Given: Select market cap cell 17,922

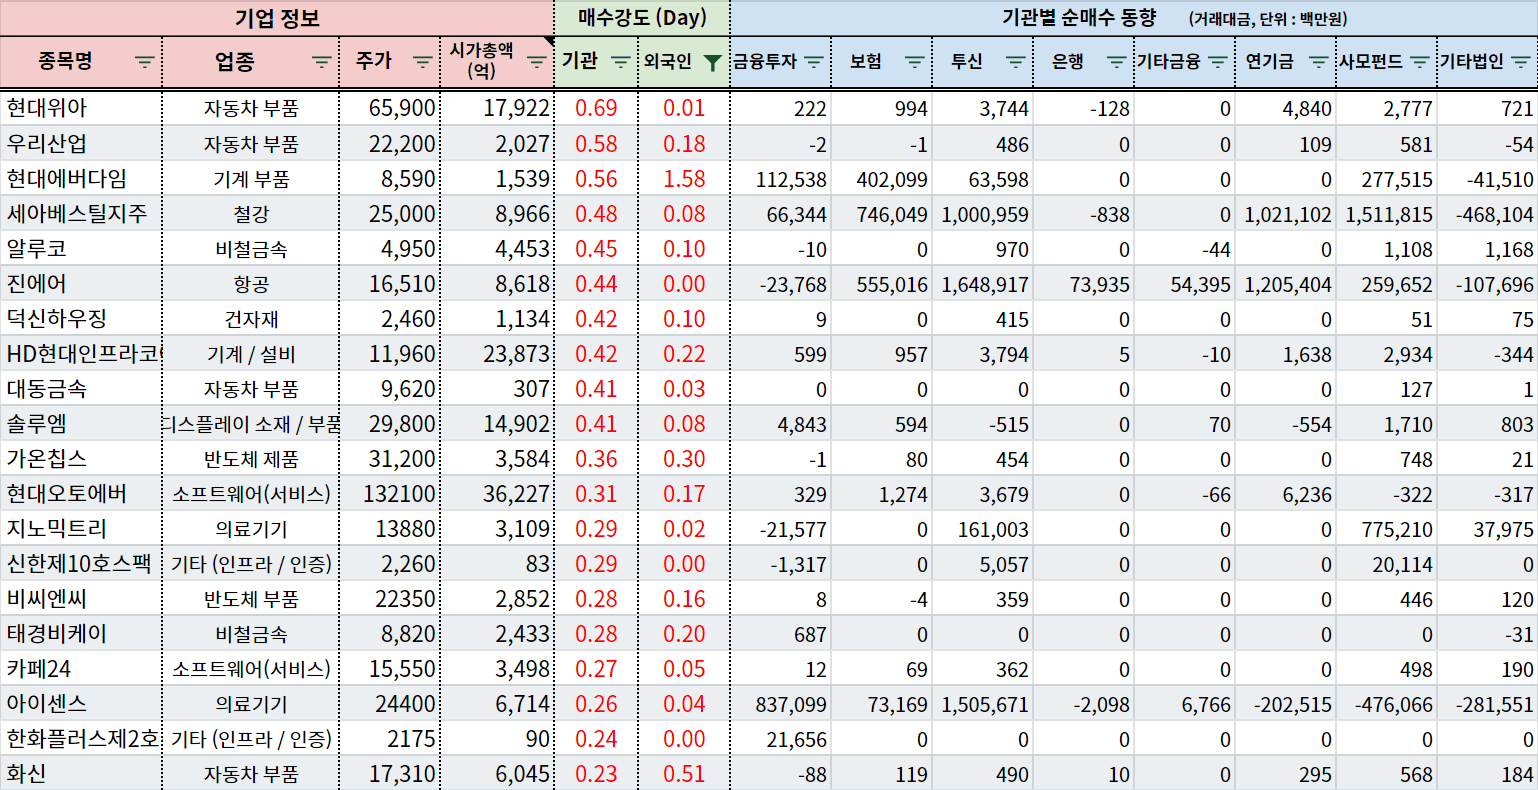Looking at the screenshot, I should 497,108.
